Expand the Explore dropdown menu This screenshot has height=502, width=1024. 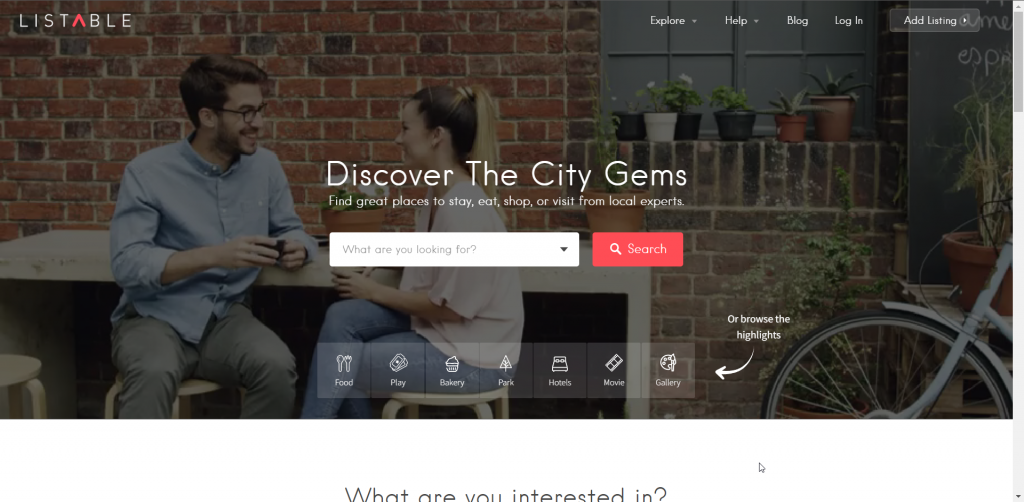(673, 21)
